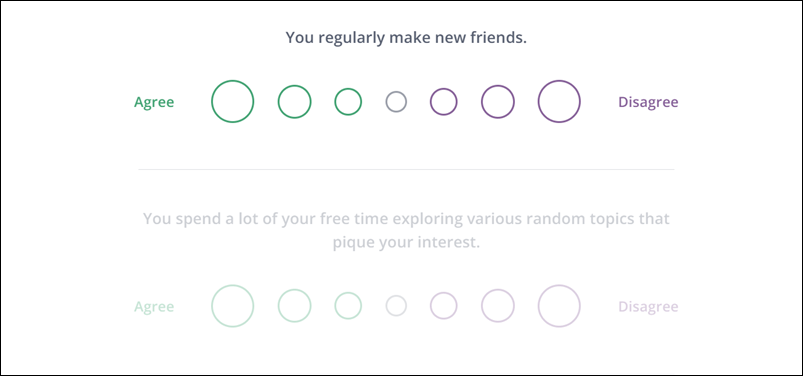Viewport: 803px width, 376px height.
Task: Choose medium green circle for exploring random topics
Action: click(294, 306)
